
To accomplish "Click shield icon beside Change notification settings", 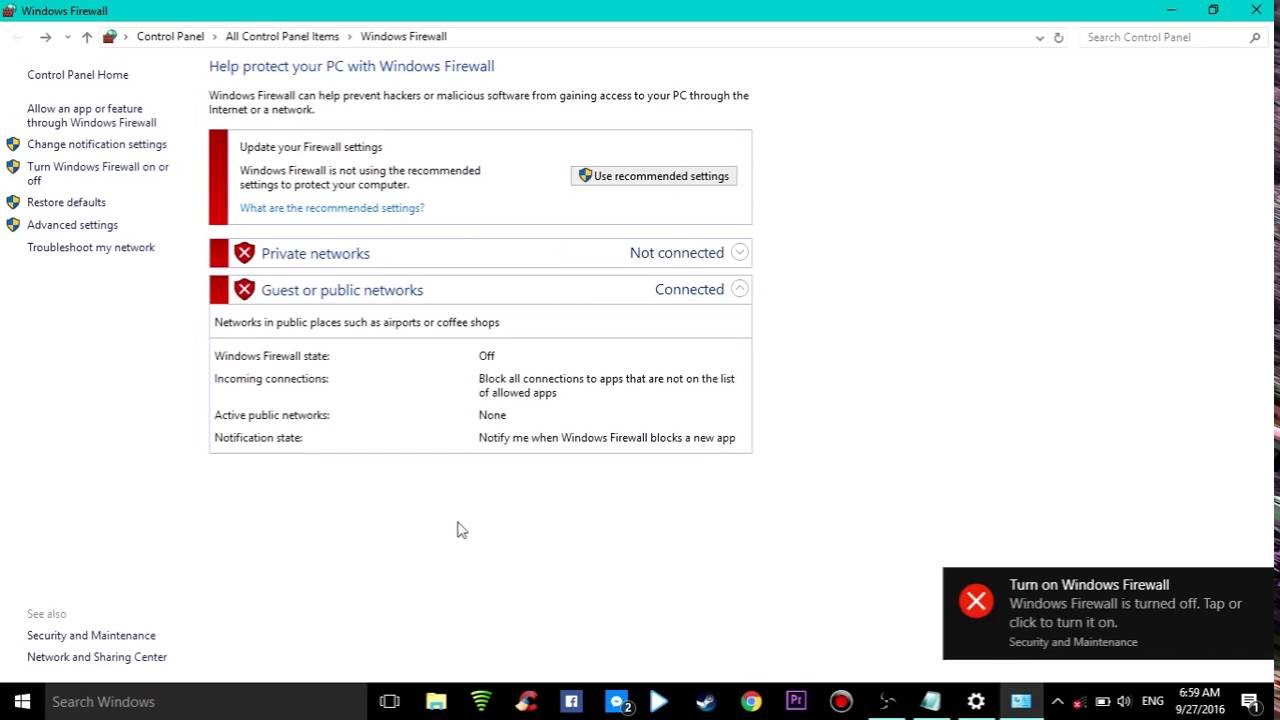I will [13, 144].
